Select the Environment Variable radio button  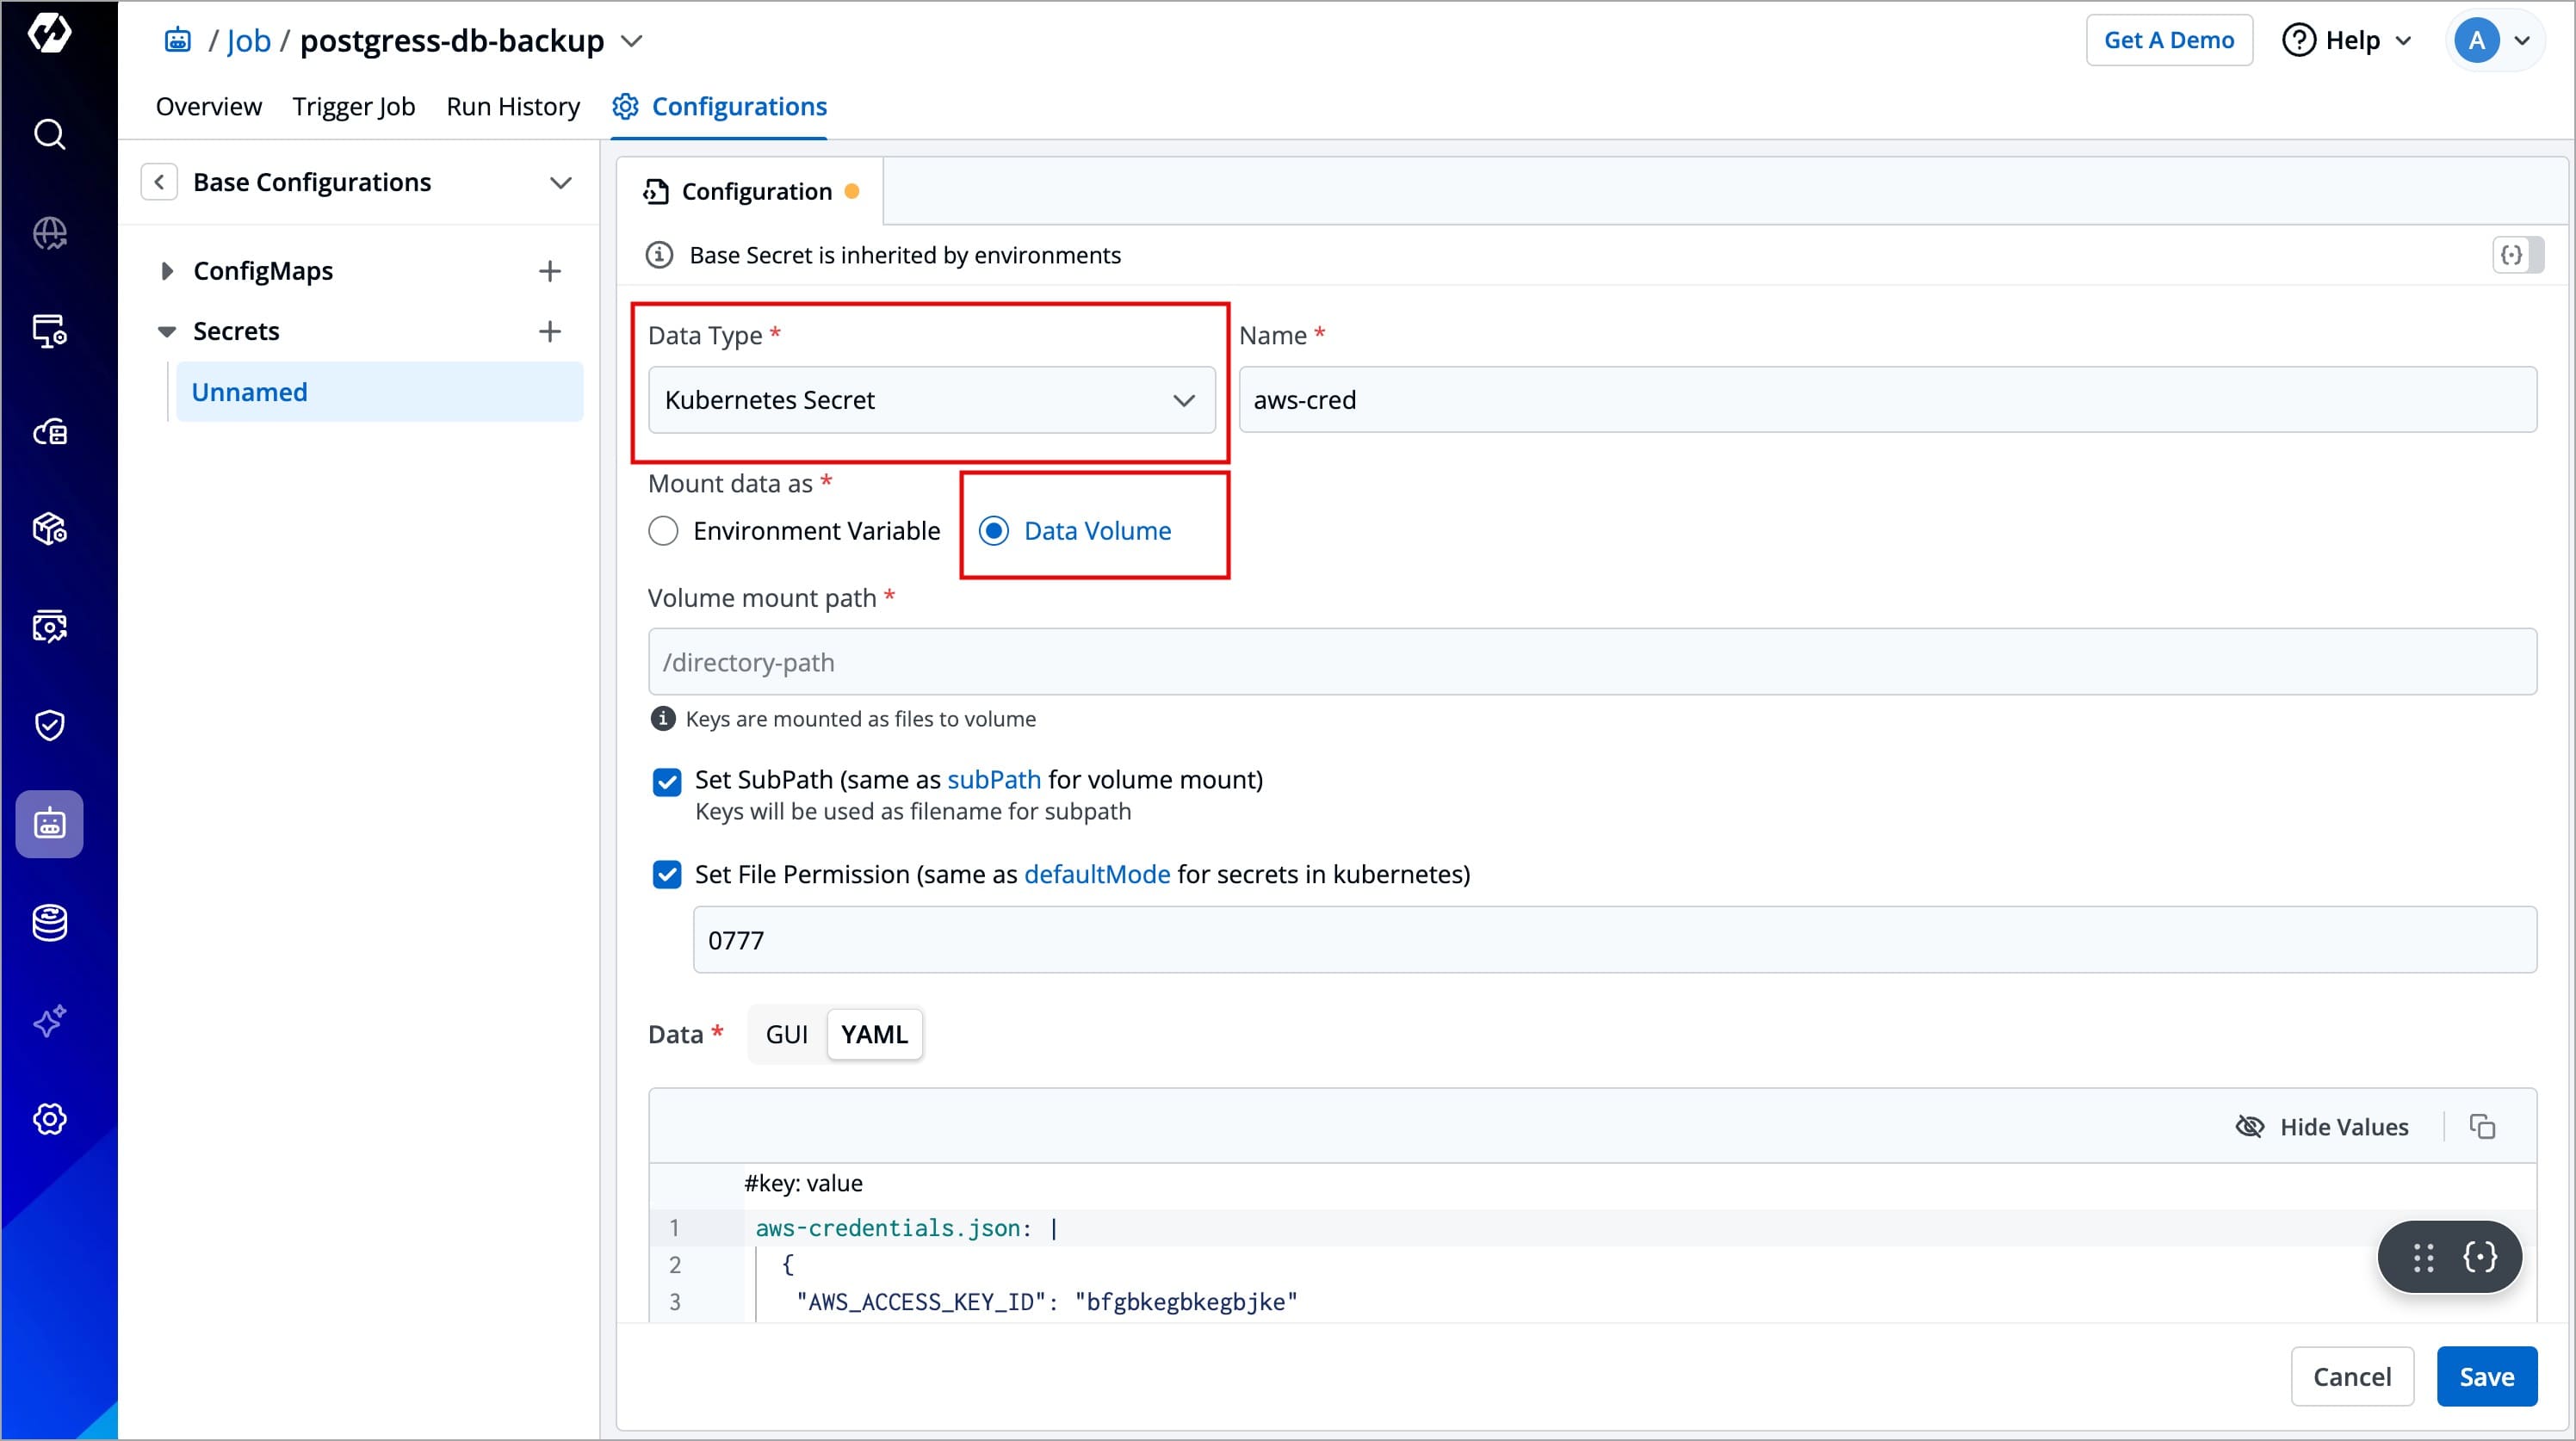663,531
